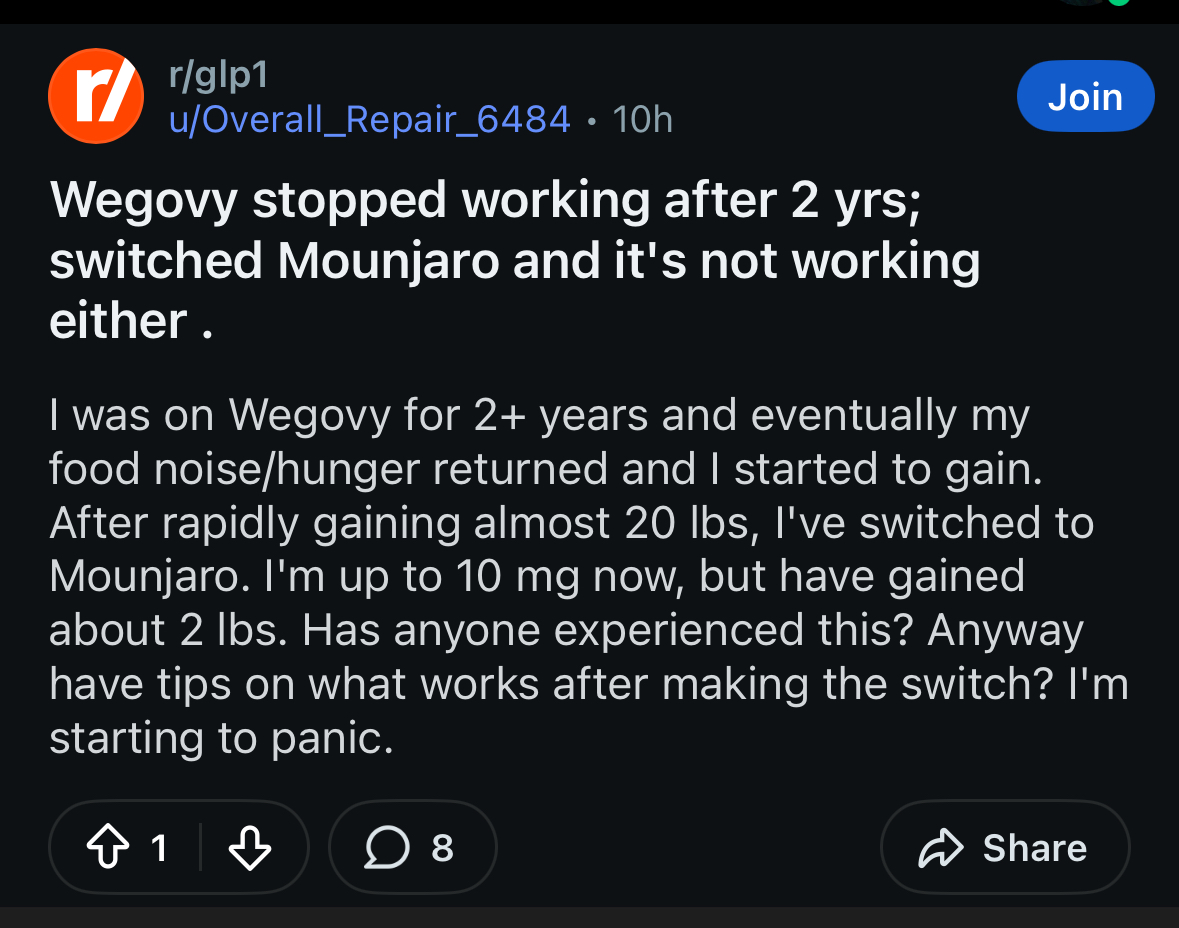This screenshot has height=928, width=1179.
Task: View u/Overall_Repair_6484's profile
Action: [370, 120]
